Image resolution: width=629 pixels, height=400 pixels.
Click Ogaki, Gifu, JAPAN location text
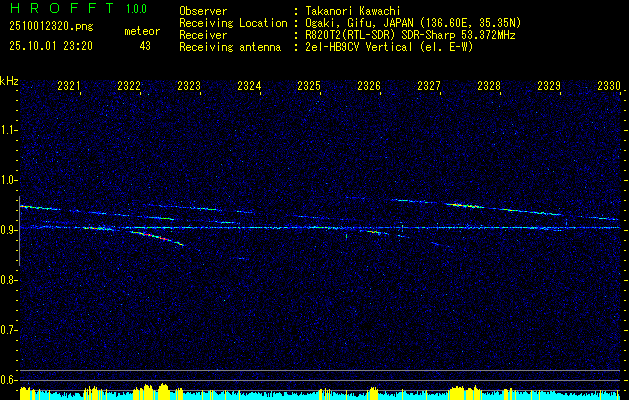(x=413, y=23)
